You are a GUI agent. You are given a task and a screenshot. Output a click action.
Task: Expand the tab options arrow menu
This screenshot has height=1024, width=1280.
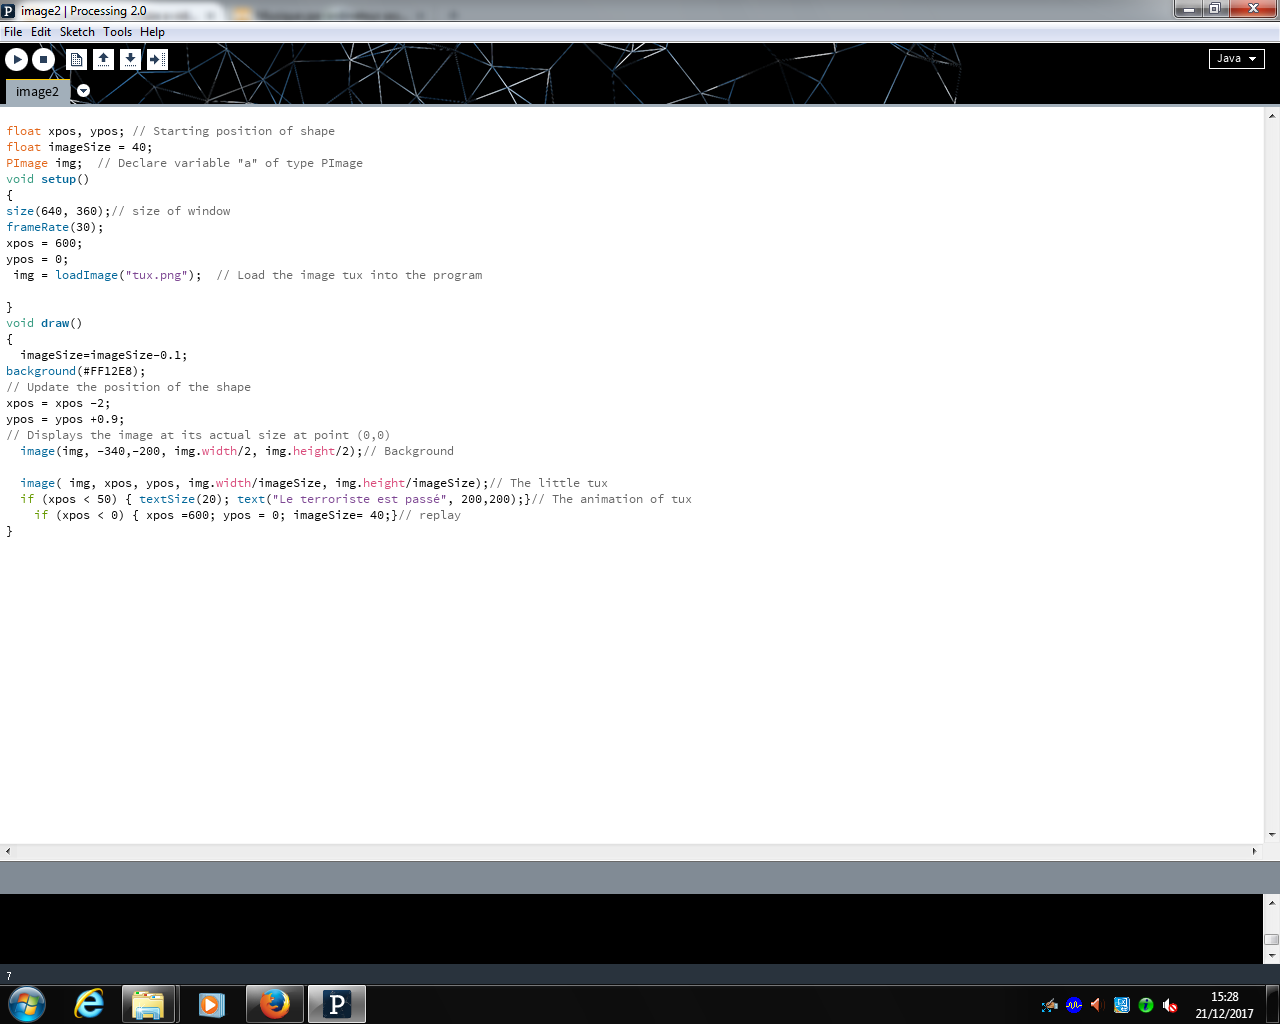(x=84, y=91)
